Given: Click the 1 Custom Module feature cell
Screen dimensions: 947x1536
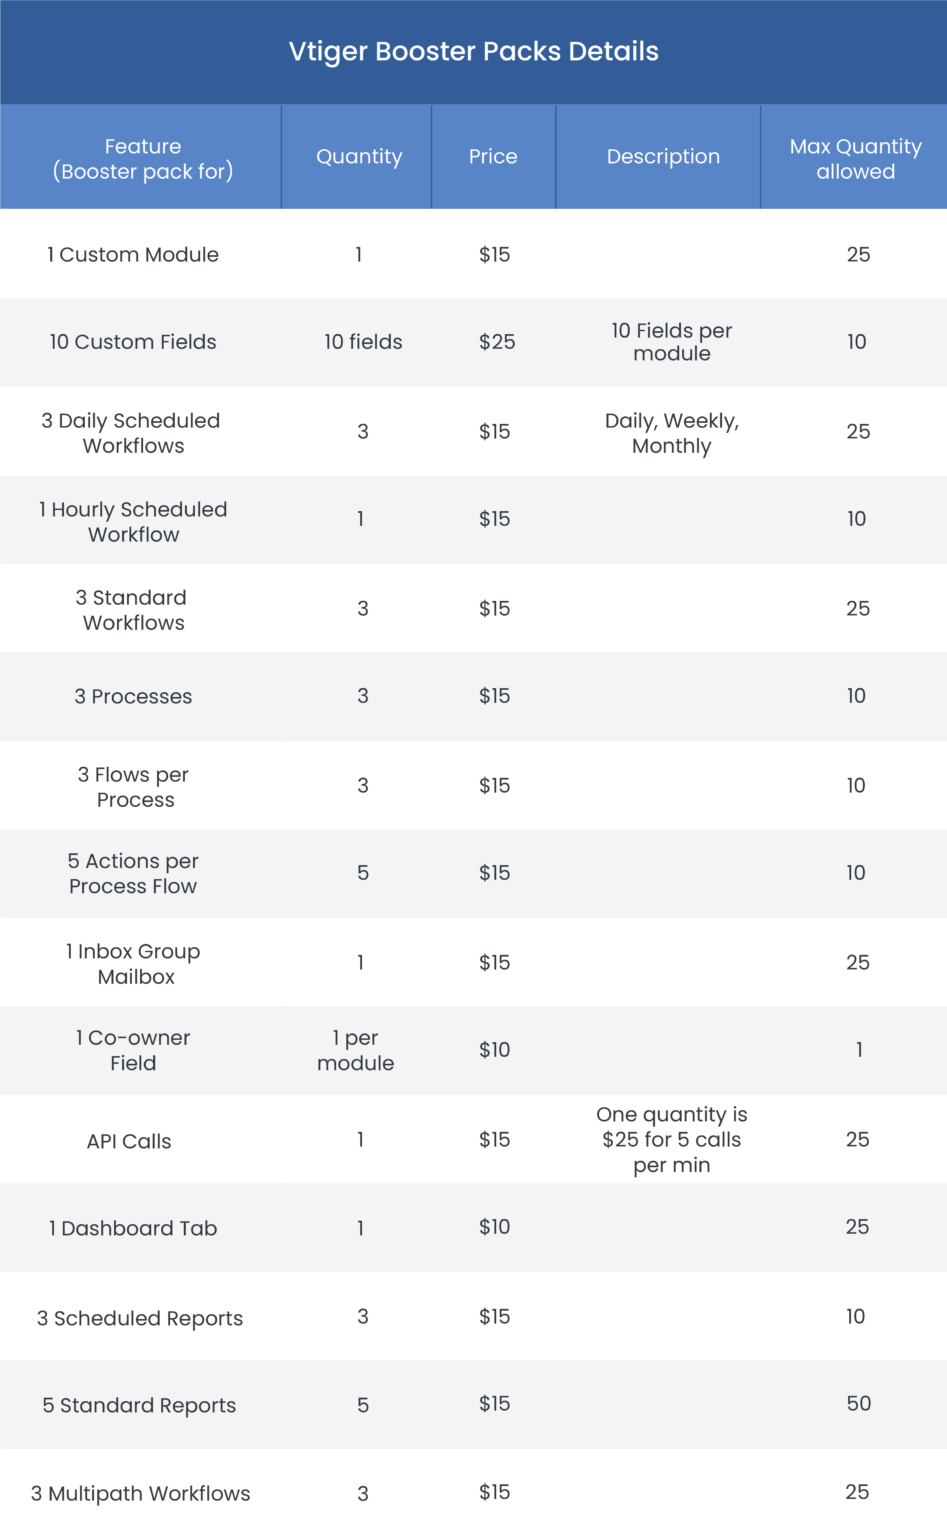Looking at the screenshot, I should (133, 255).
